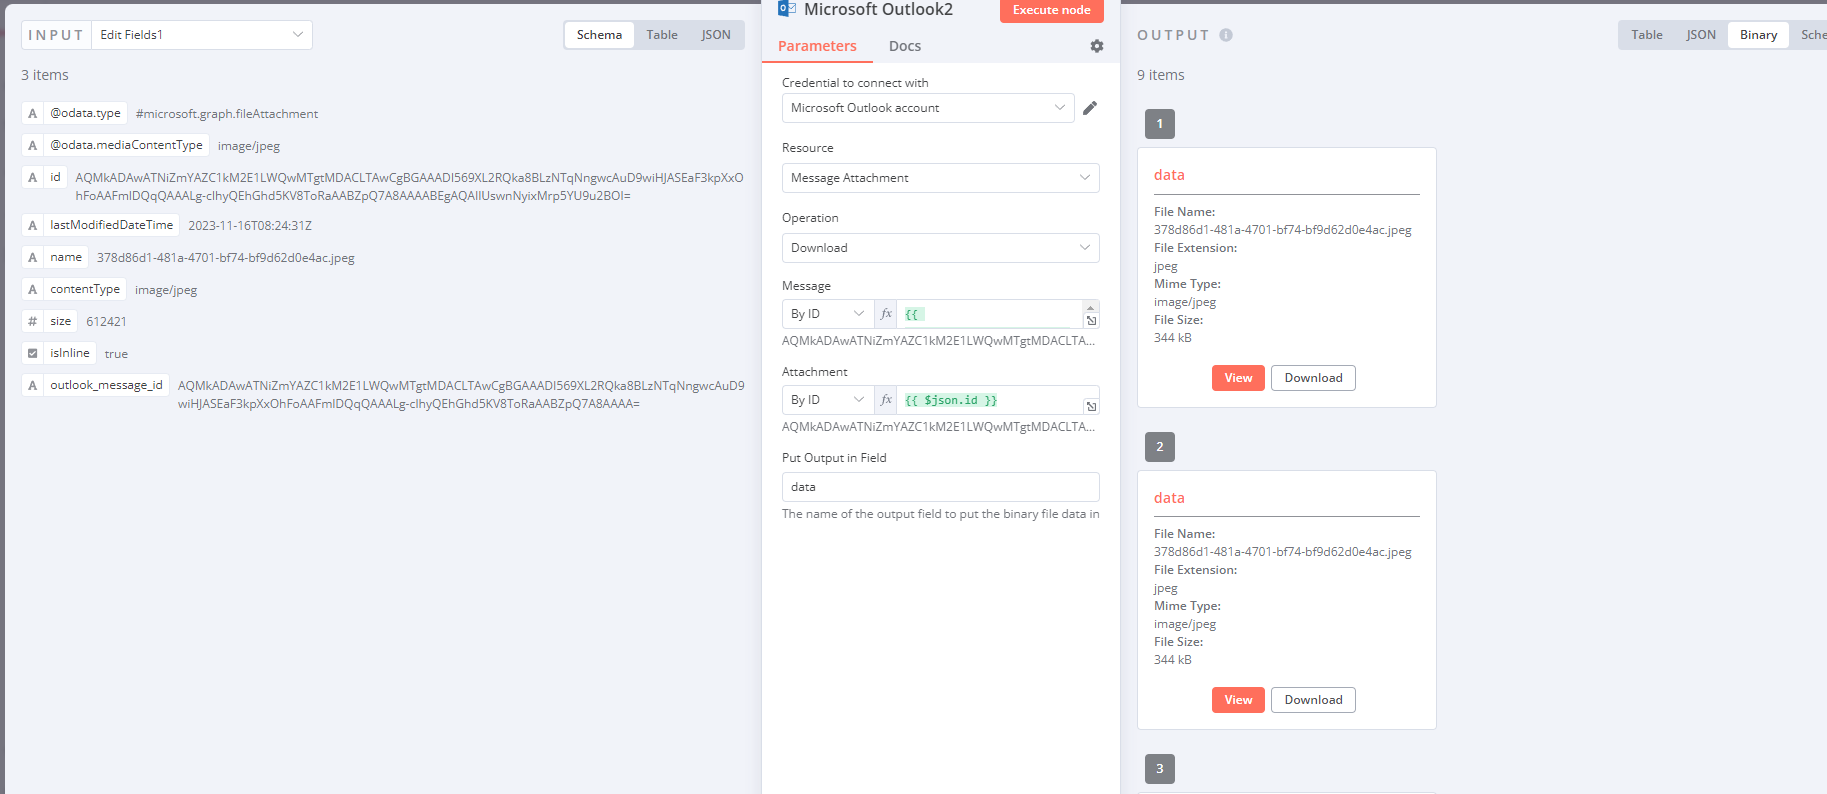Select the Schema view in Input panel
Viewport: 1827px width, 794px height.
click(x=599, y=35)
